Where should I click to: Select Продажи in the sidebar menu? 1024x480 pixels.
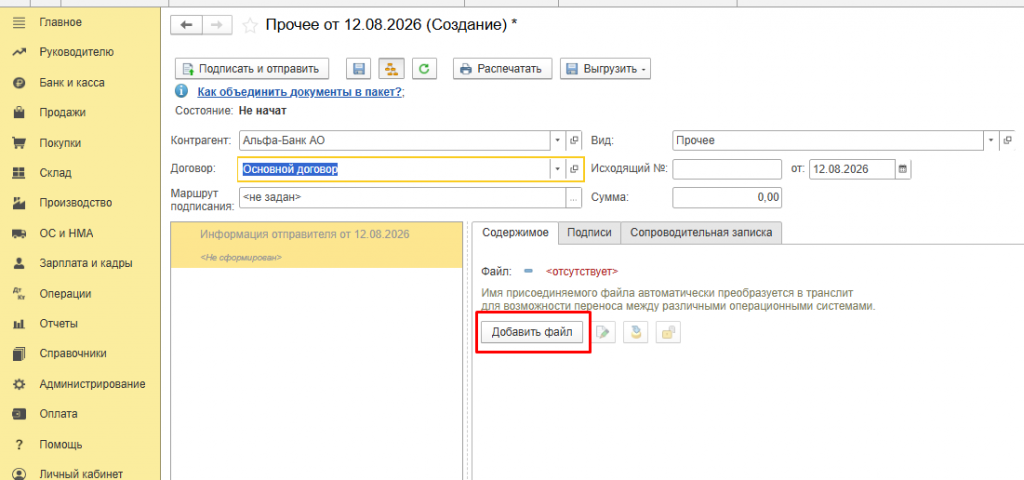63,112
